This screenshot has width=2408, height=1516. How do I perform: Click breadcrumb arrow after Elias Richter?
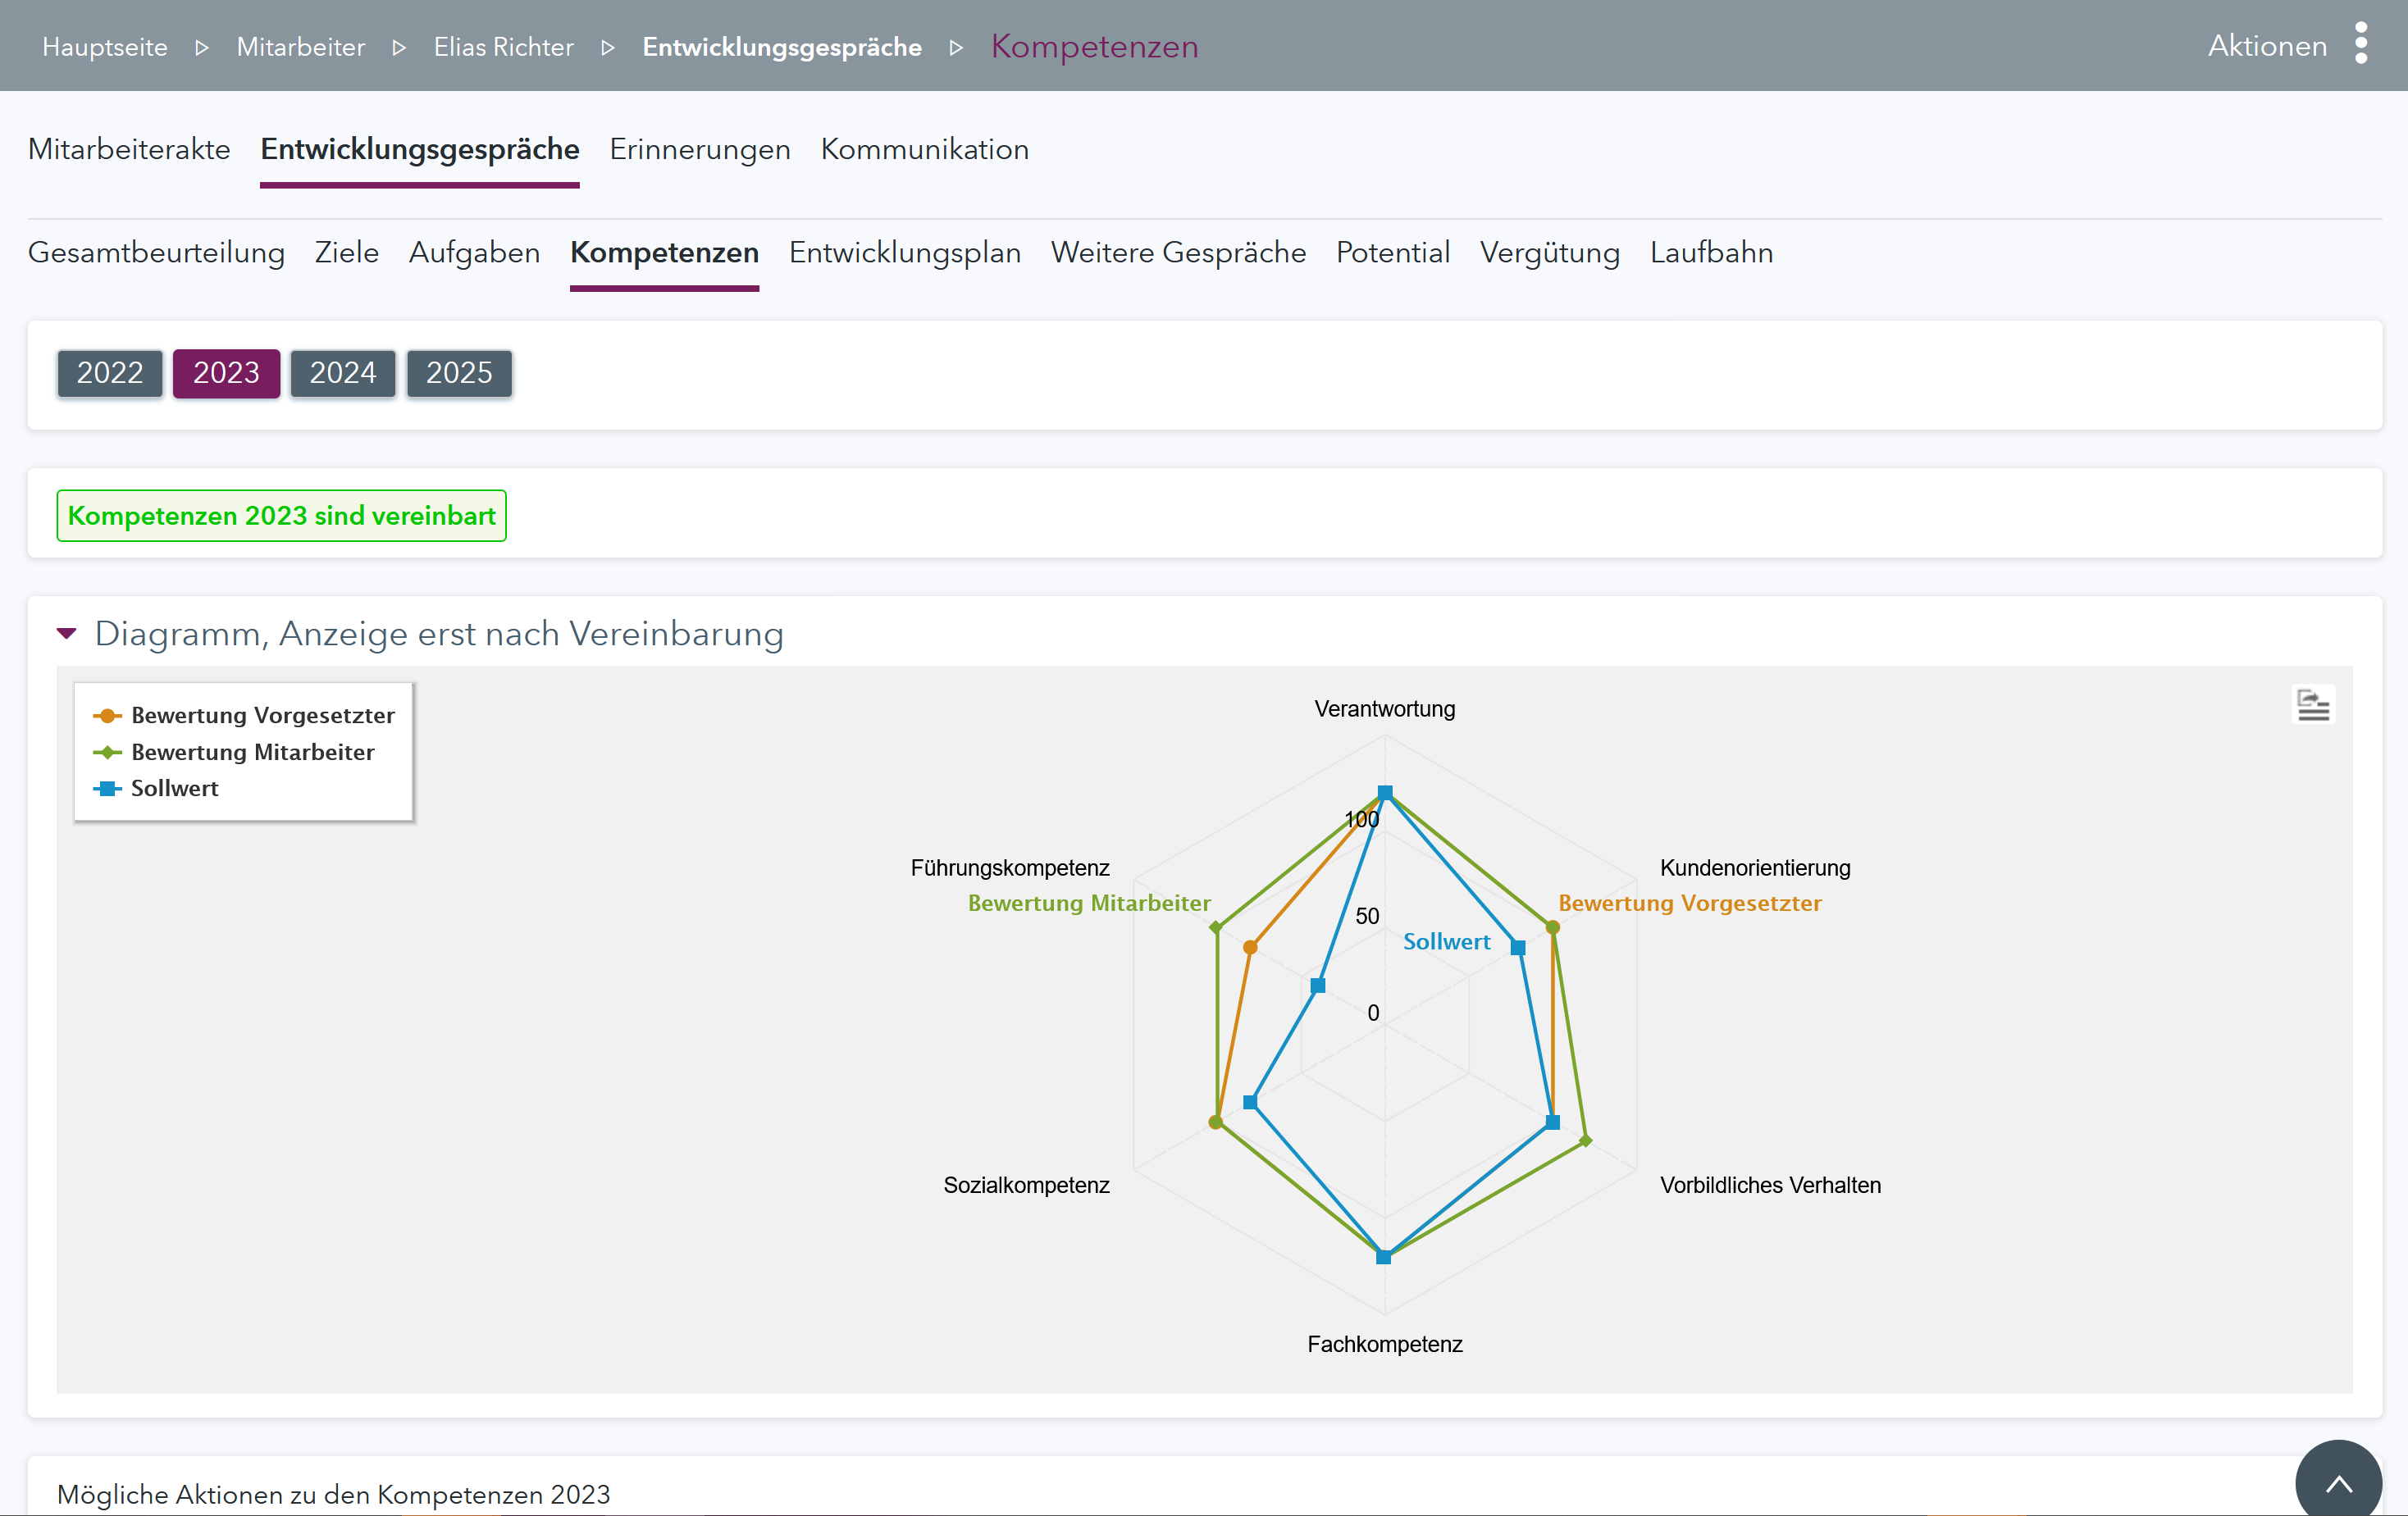pyautogui.click(x=608, y=47)
